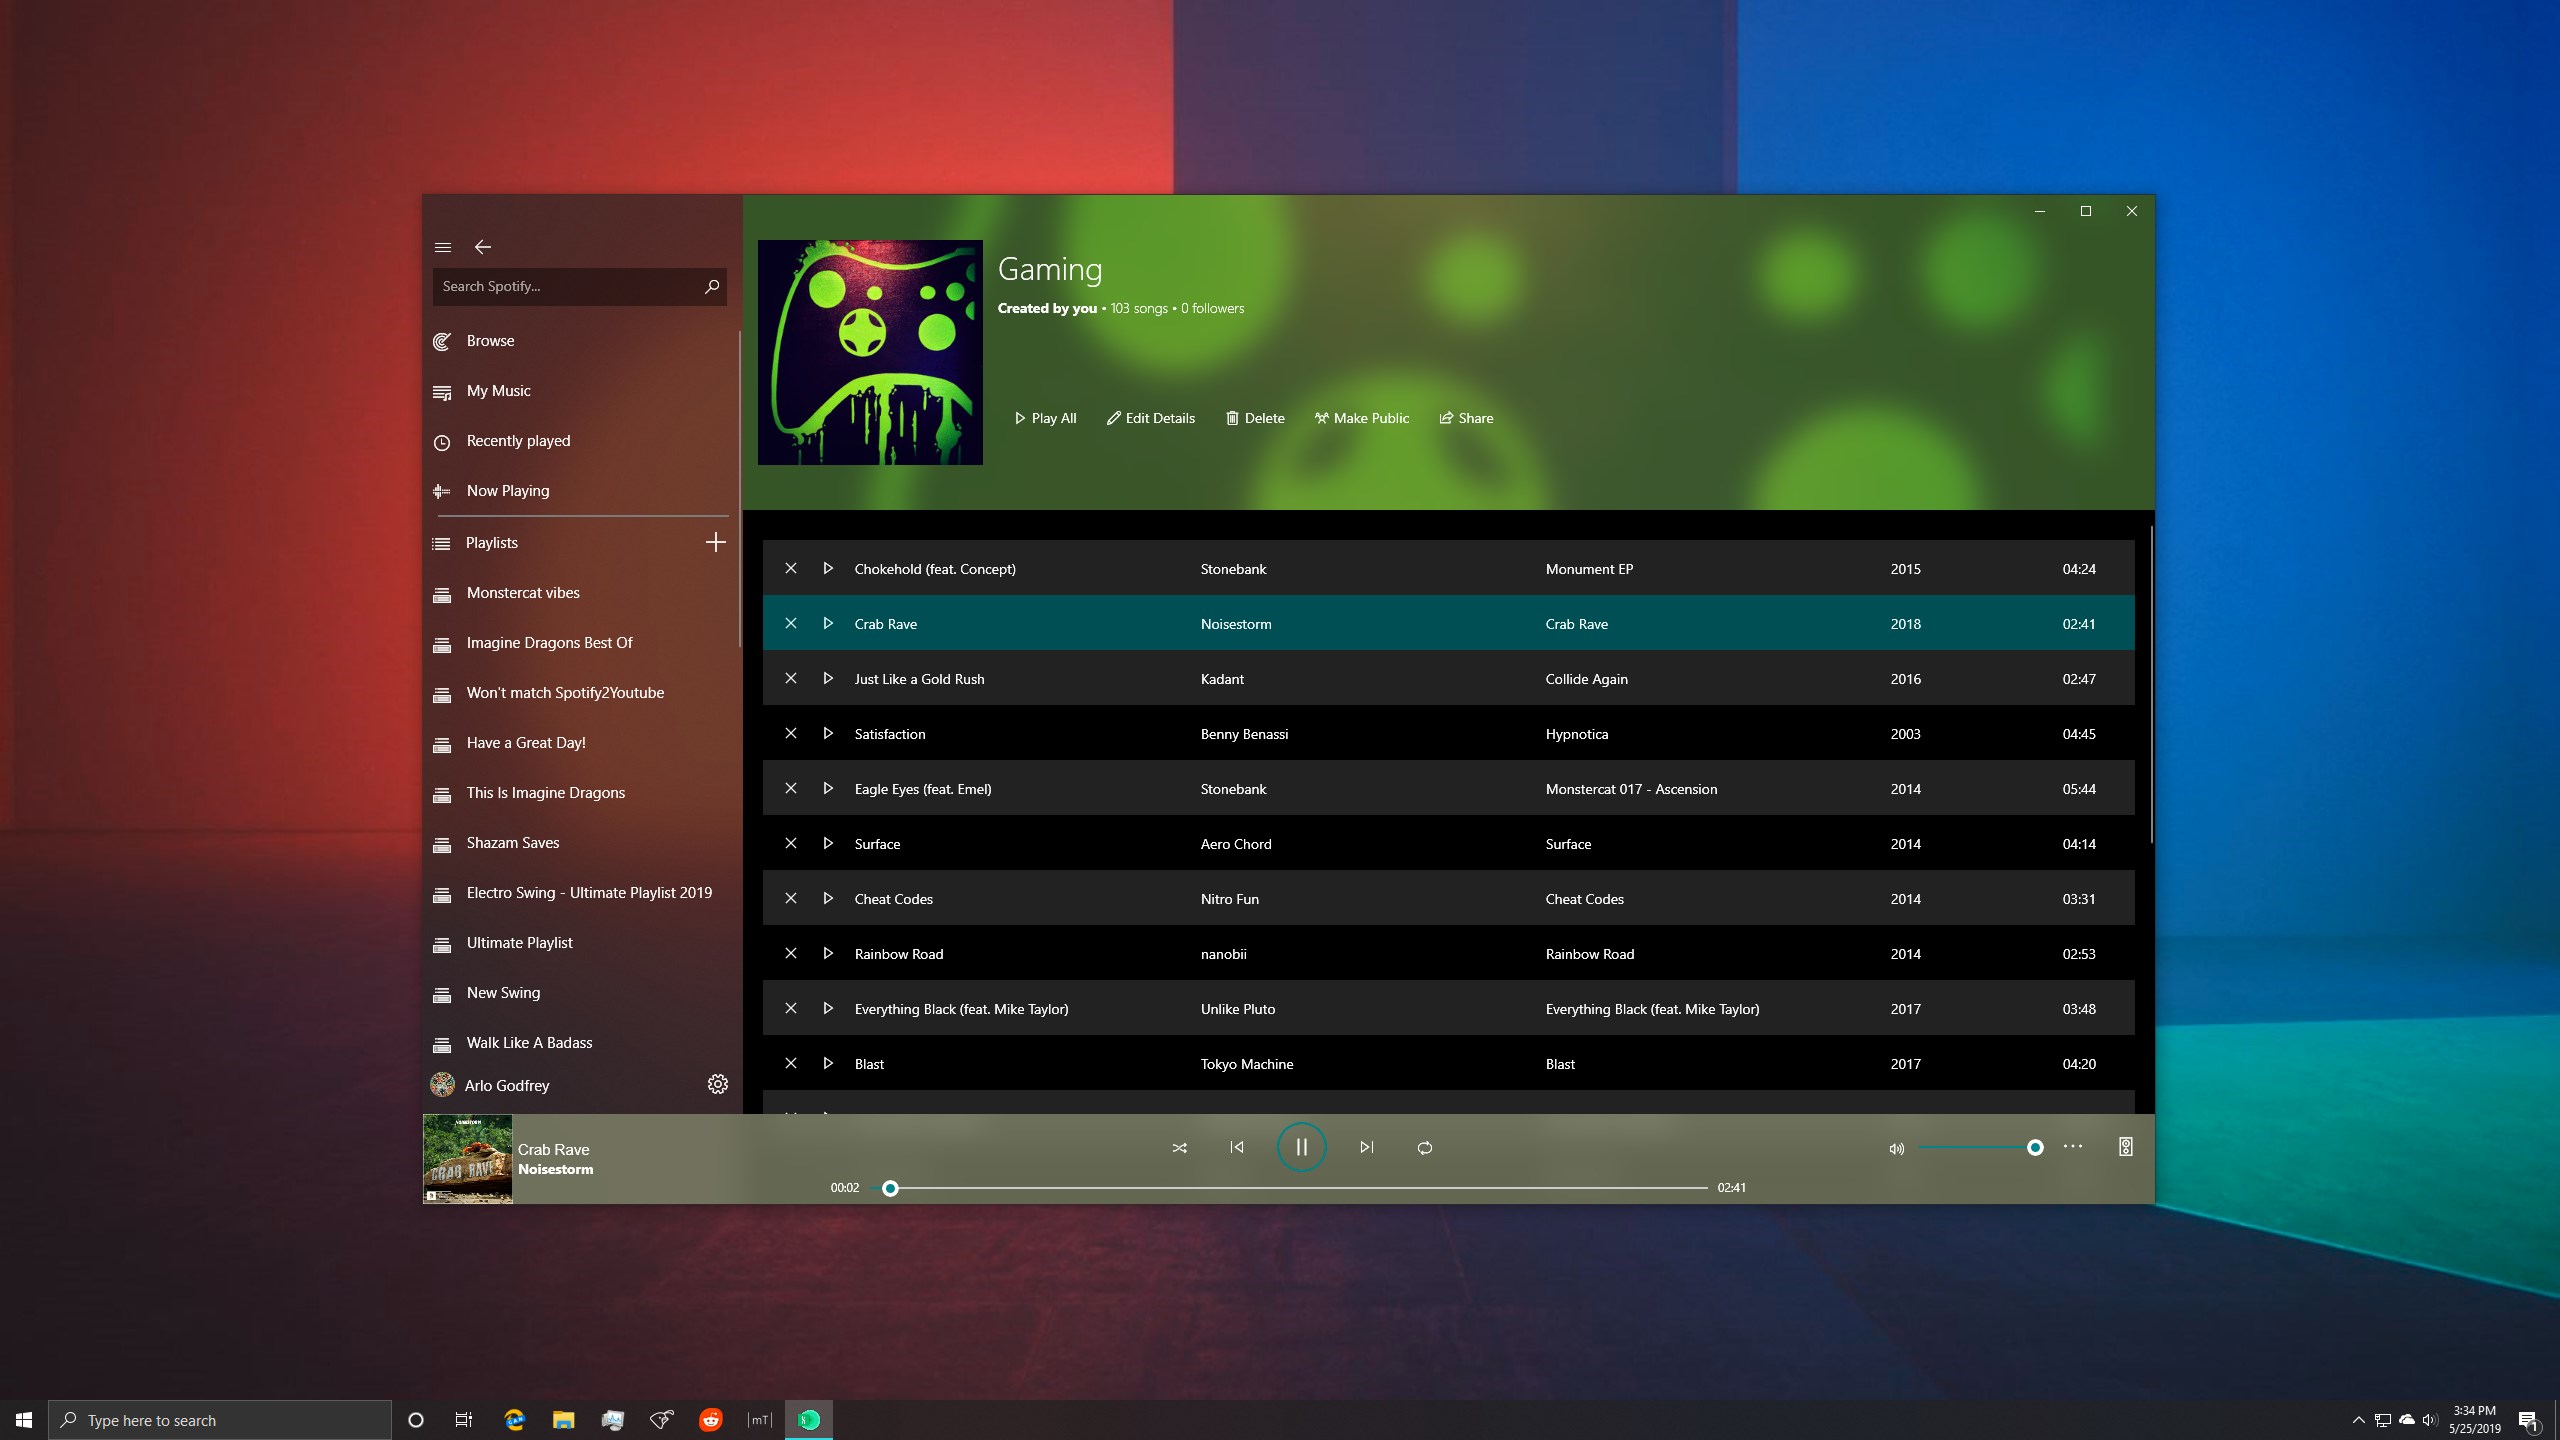This screenshot has width=2560, height=1440.
Task: Play the Rainbow Road track
Action: [828, 953]
